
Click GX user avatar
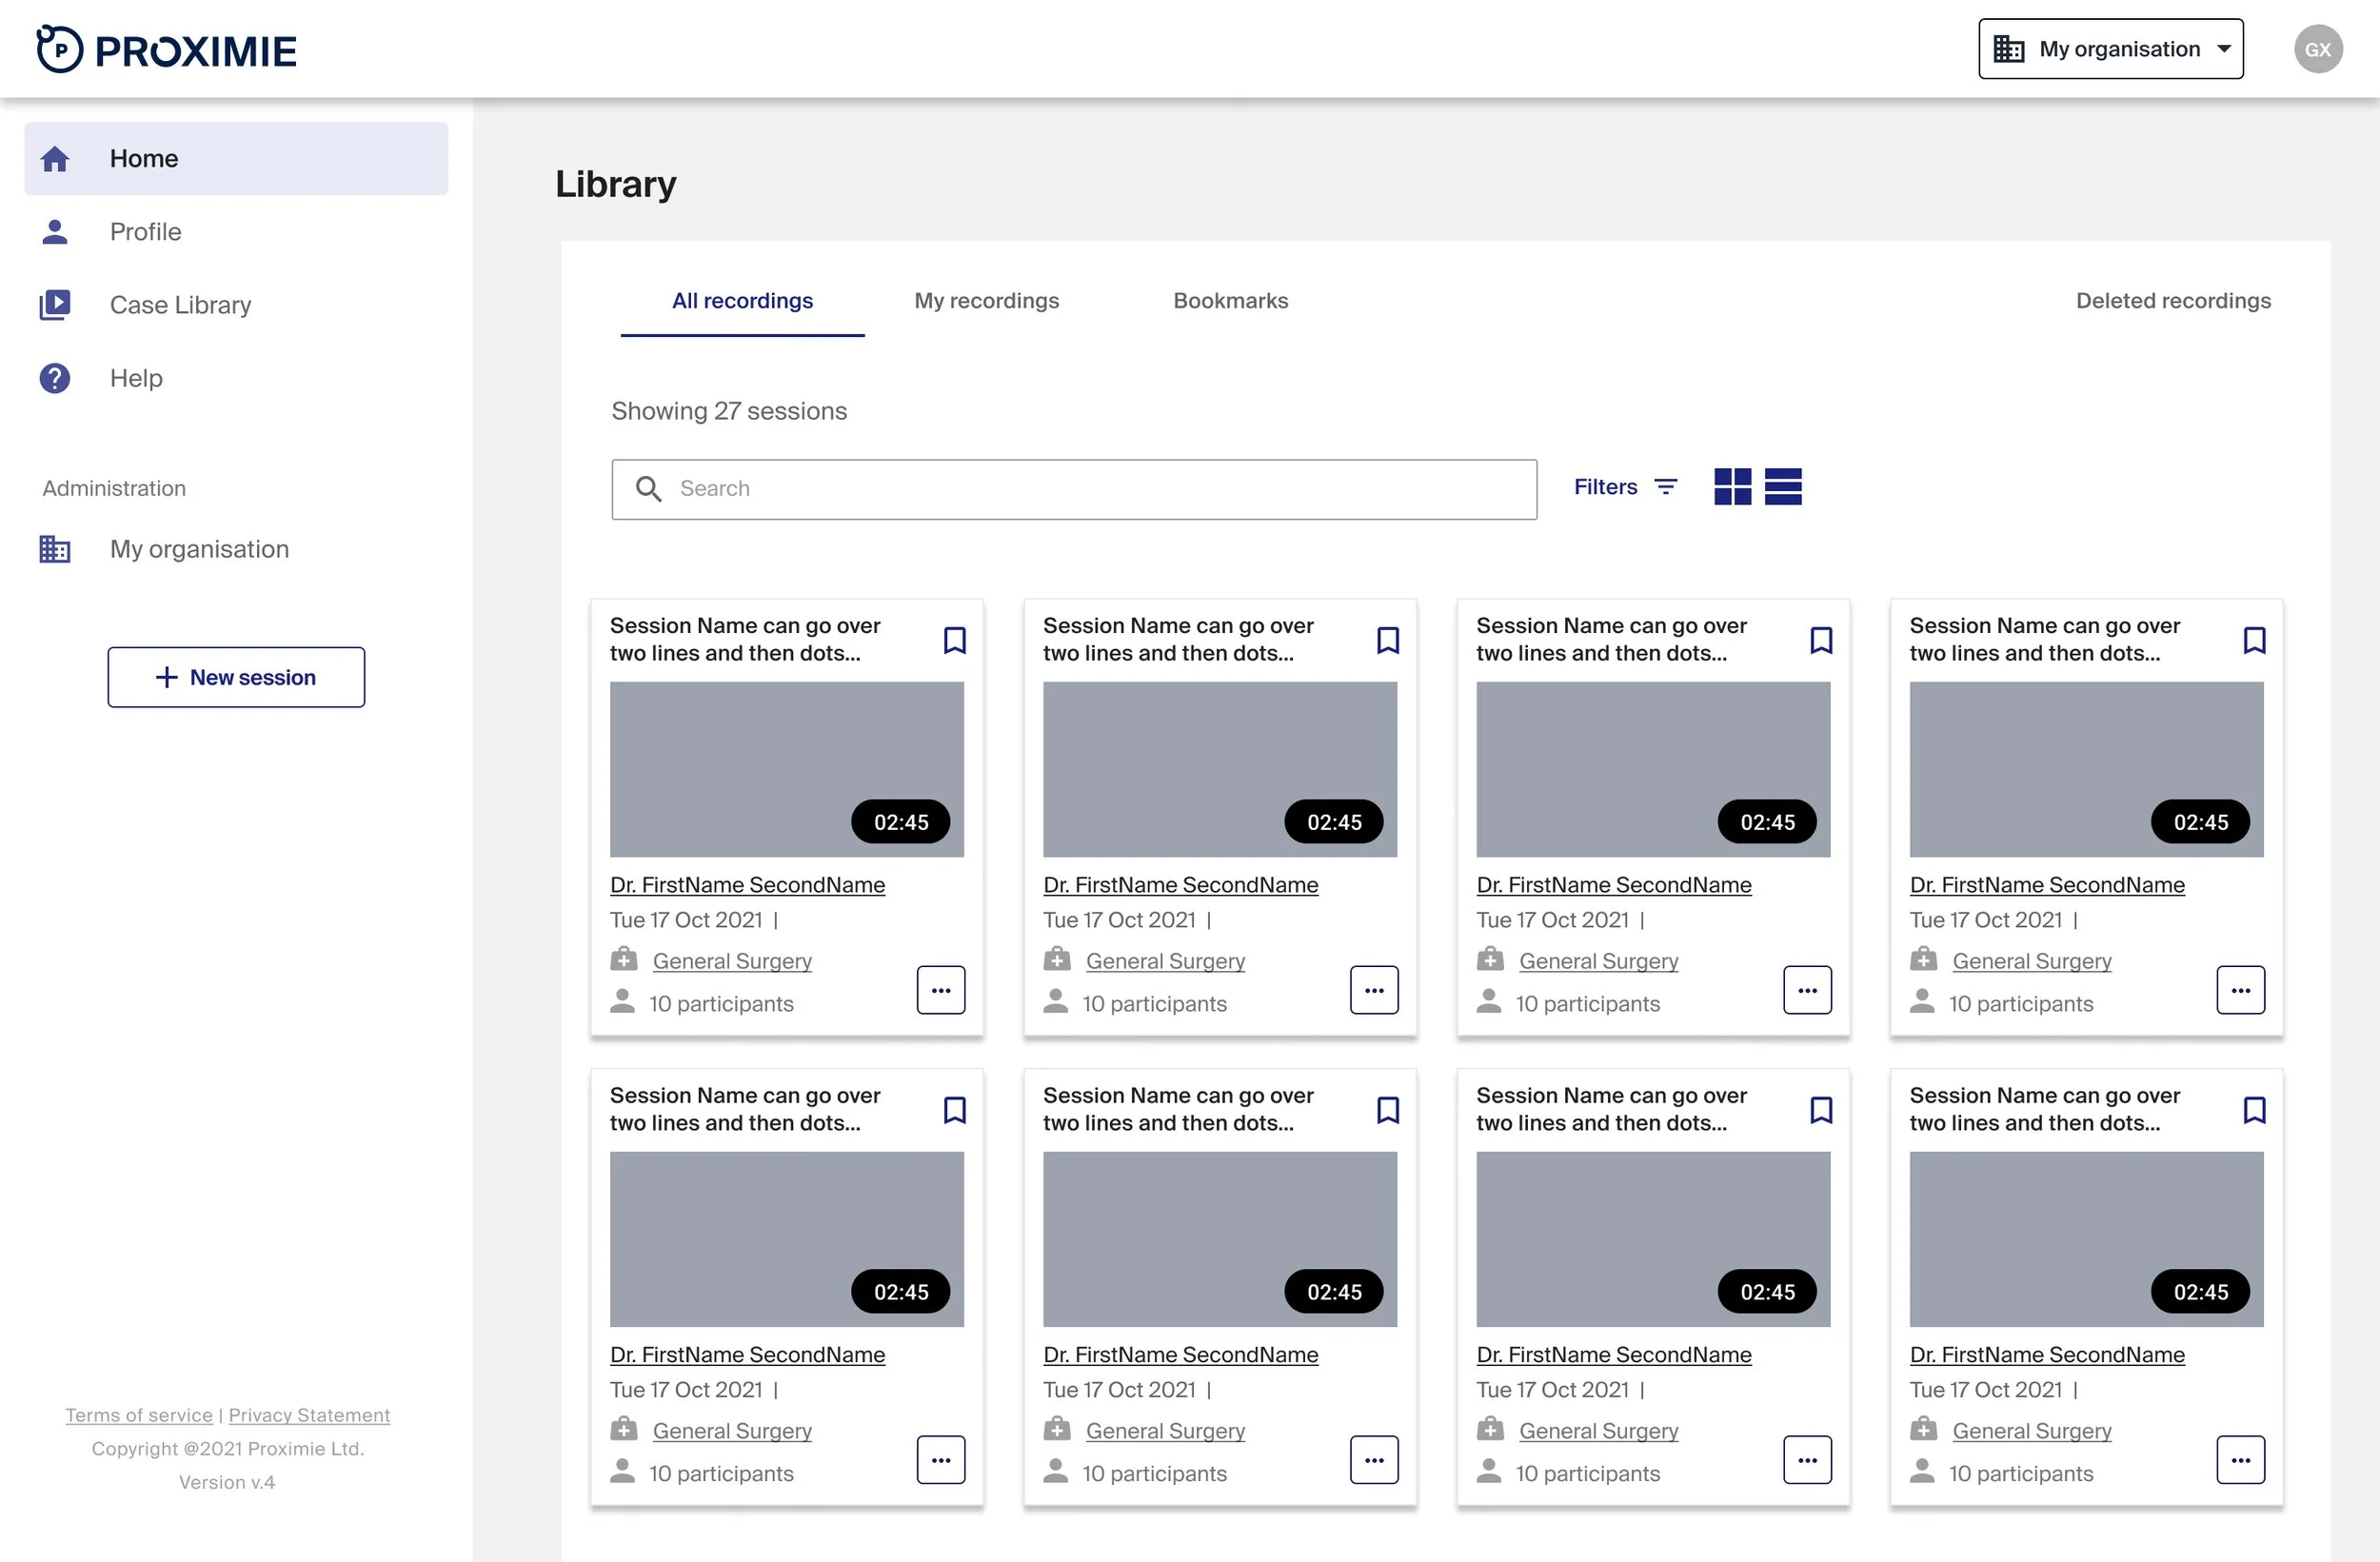click(2317, 49)
